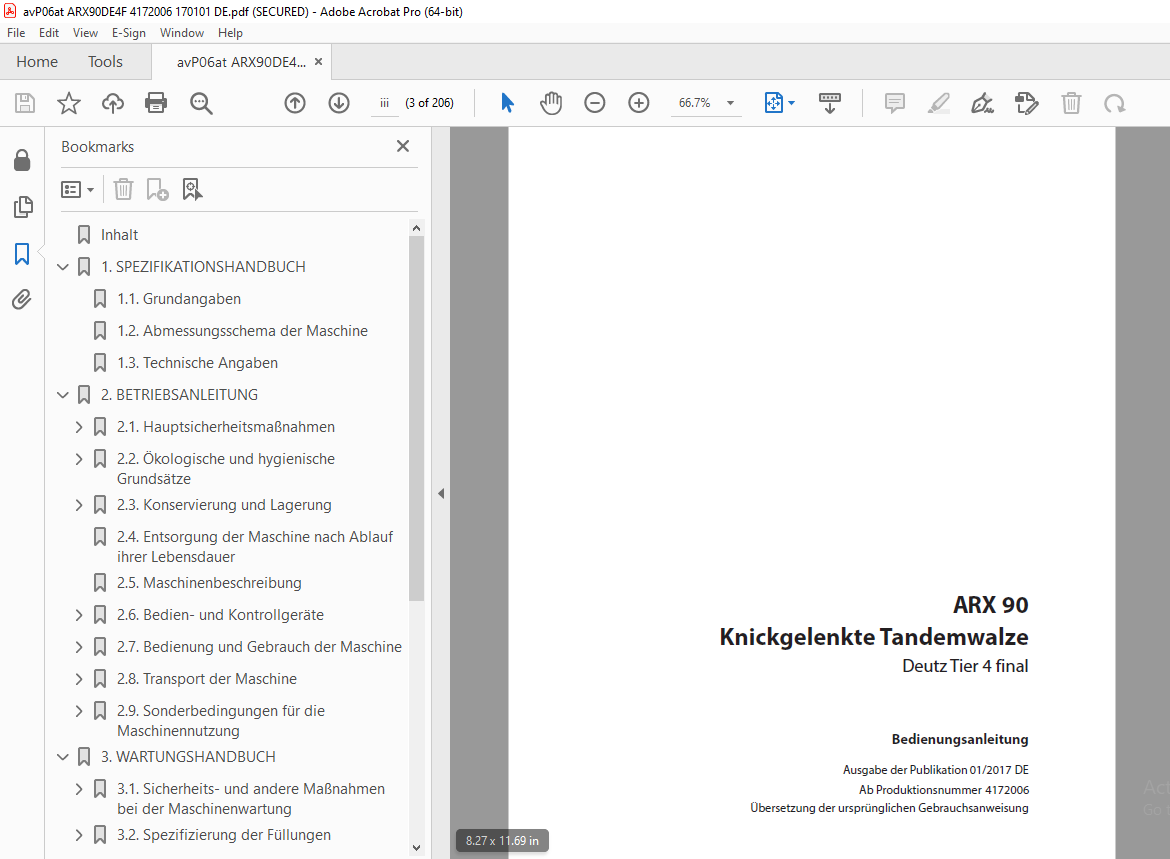The image size is (1170, 859).
Task: Open the Find text search tool
Action: 201,103
